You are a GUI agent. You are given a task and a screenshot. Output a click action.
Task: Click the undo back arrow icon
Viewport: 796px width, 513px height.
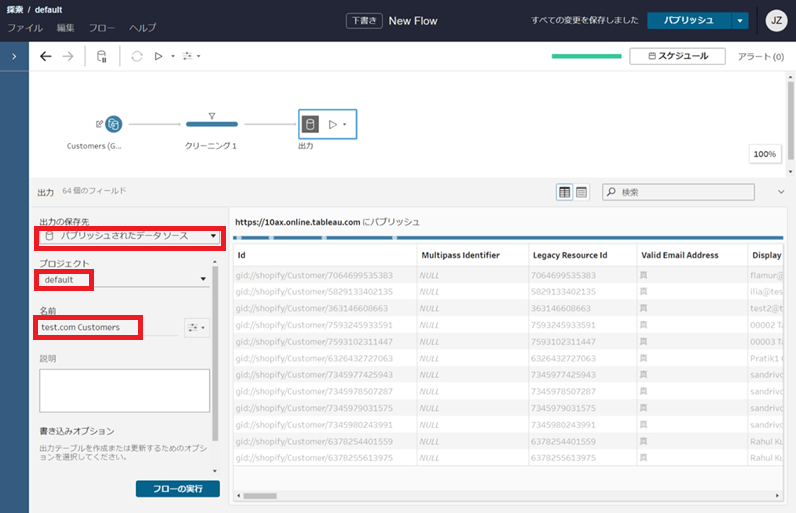click(x=46, y=57)
